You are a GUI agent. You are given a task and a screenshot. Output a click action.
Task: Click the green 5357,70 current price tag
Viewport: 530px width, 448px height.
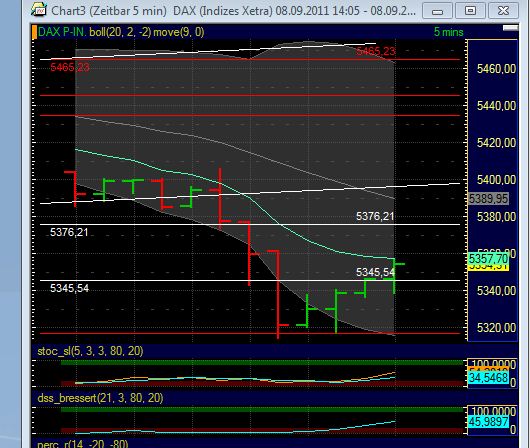tap(488, 259)
